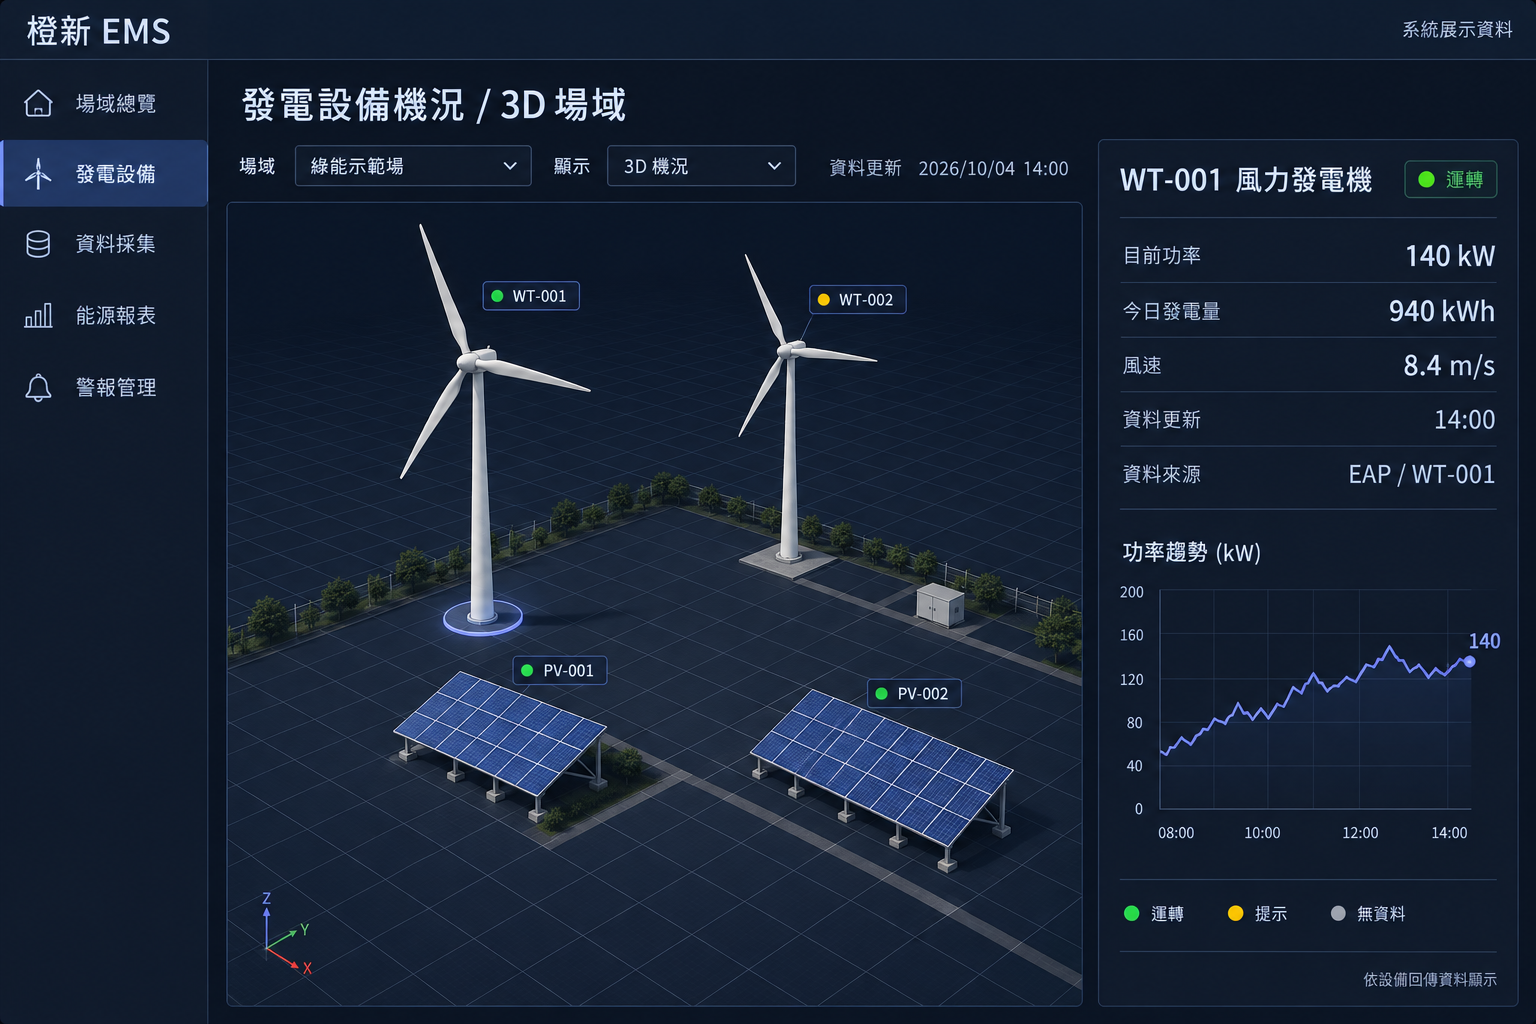Click the yellow status dot on WT-002 tag
Viewport: 1536px width, 1024px height.
click(x=824, y=299)
